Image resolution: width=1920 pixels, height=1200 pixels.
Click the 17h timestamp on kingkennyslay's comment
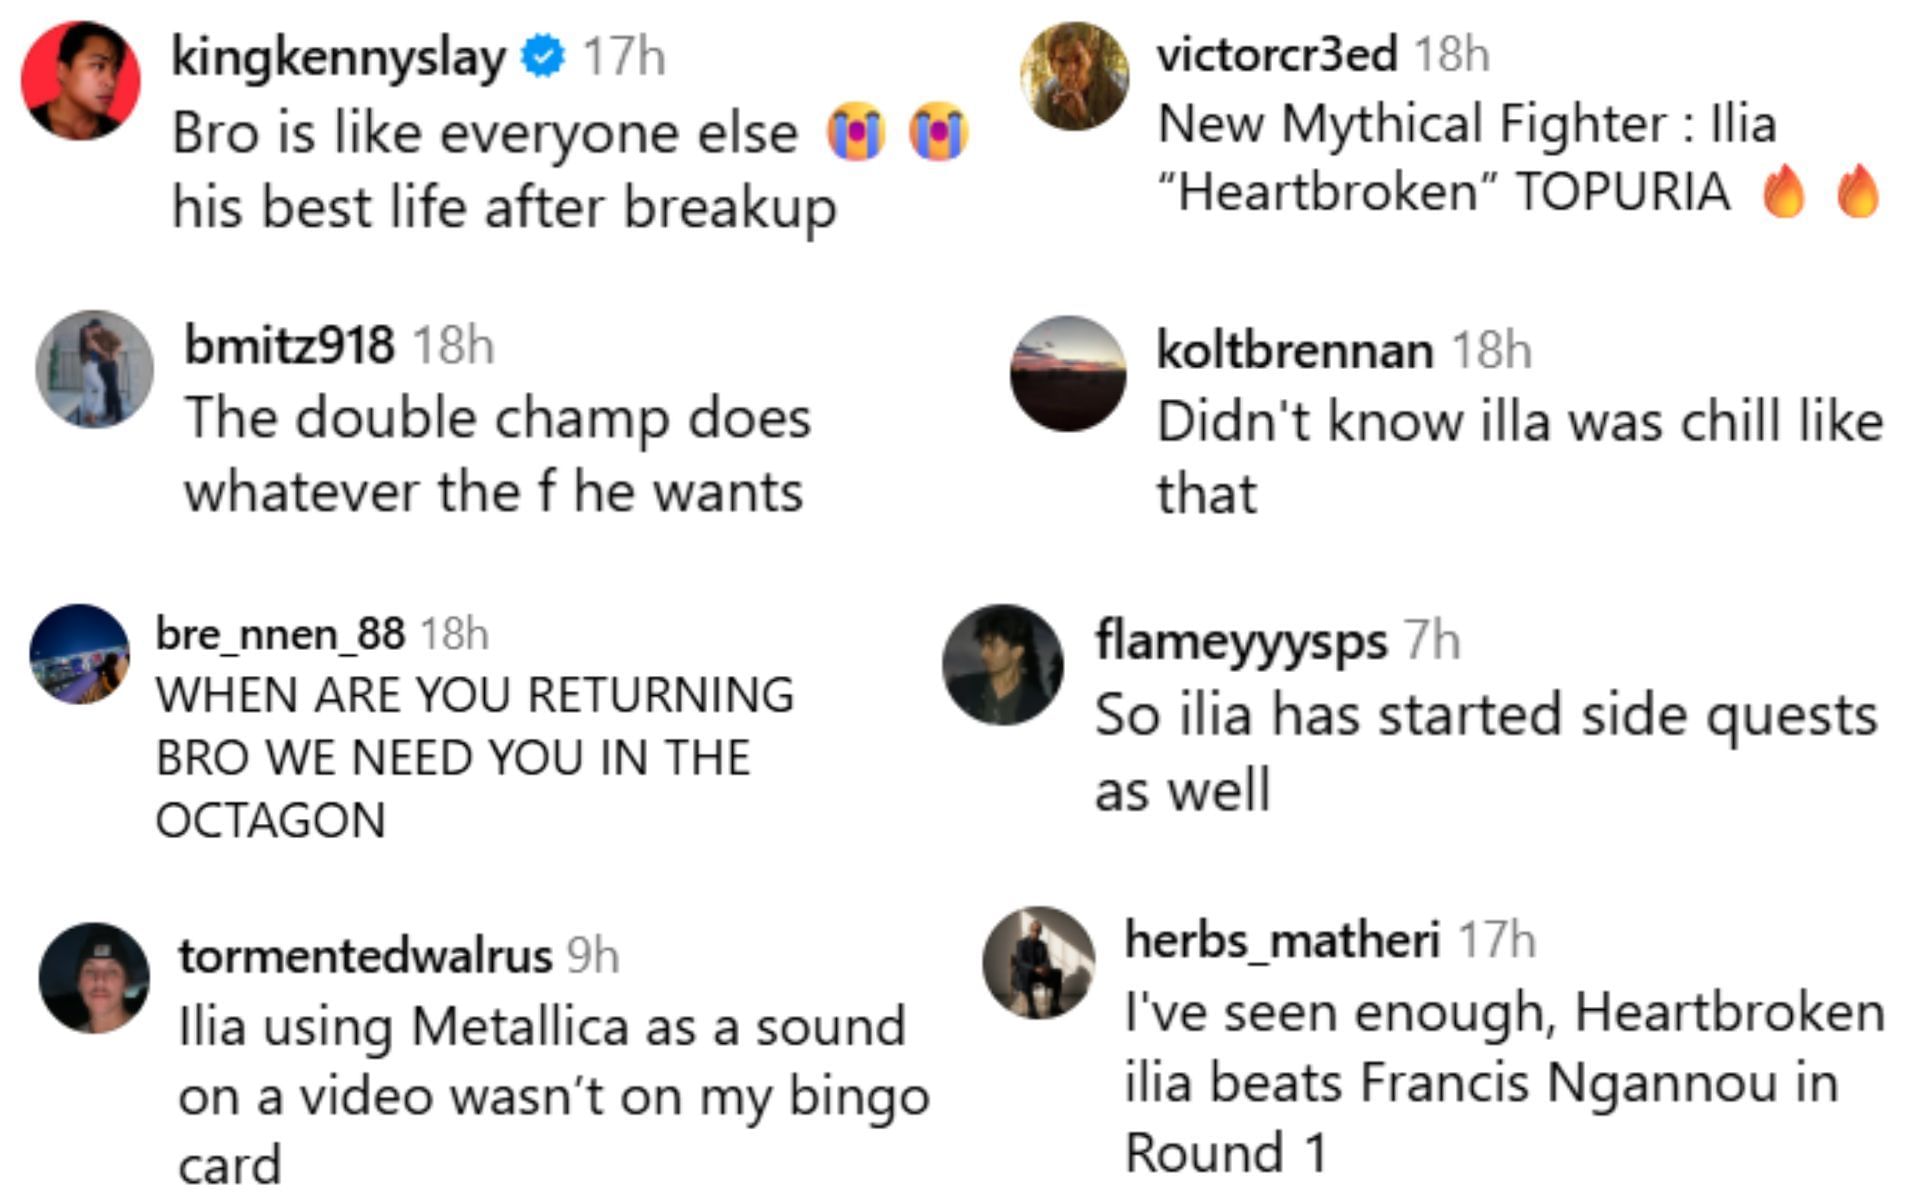coord(624,57)
